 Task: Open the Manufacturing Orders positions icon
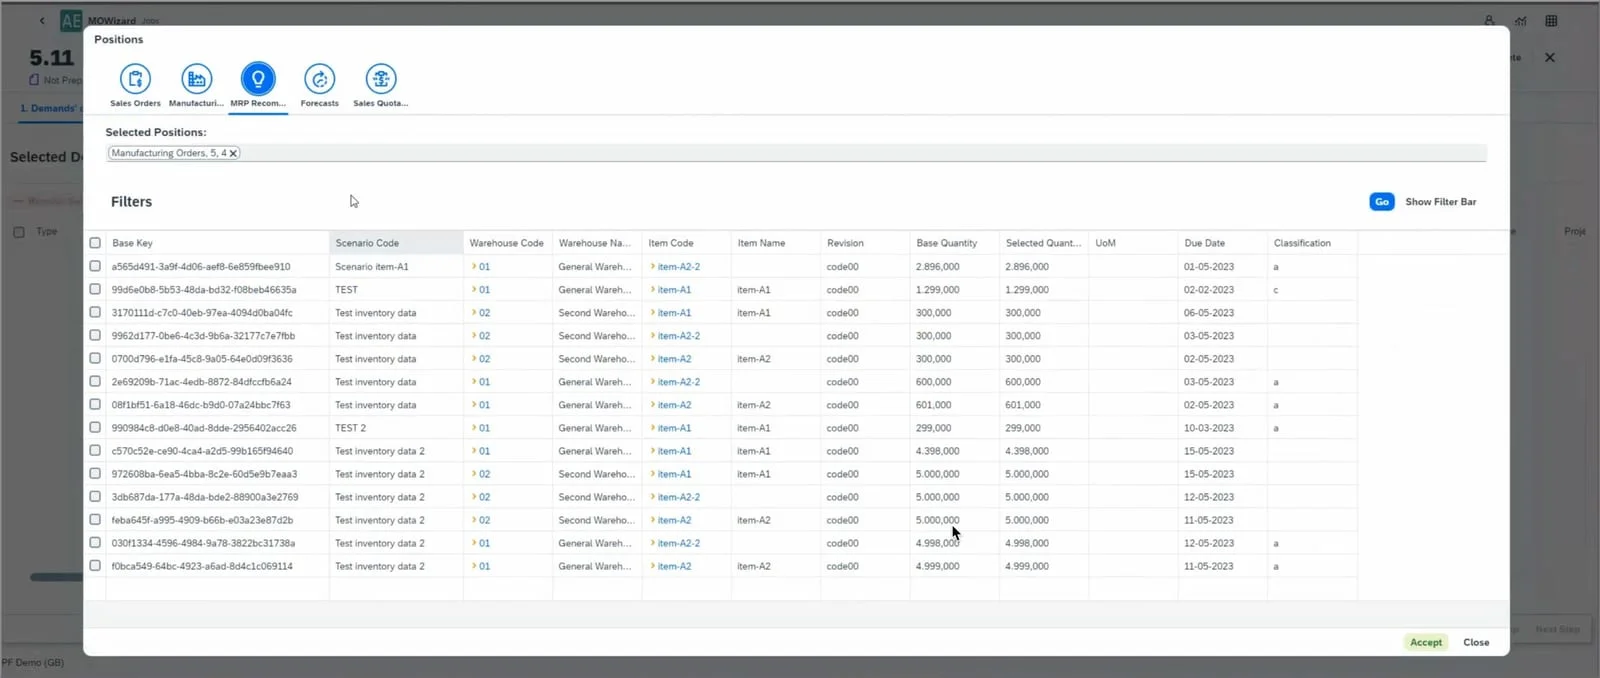(x=196, y=79)
